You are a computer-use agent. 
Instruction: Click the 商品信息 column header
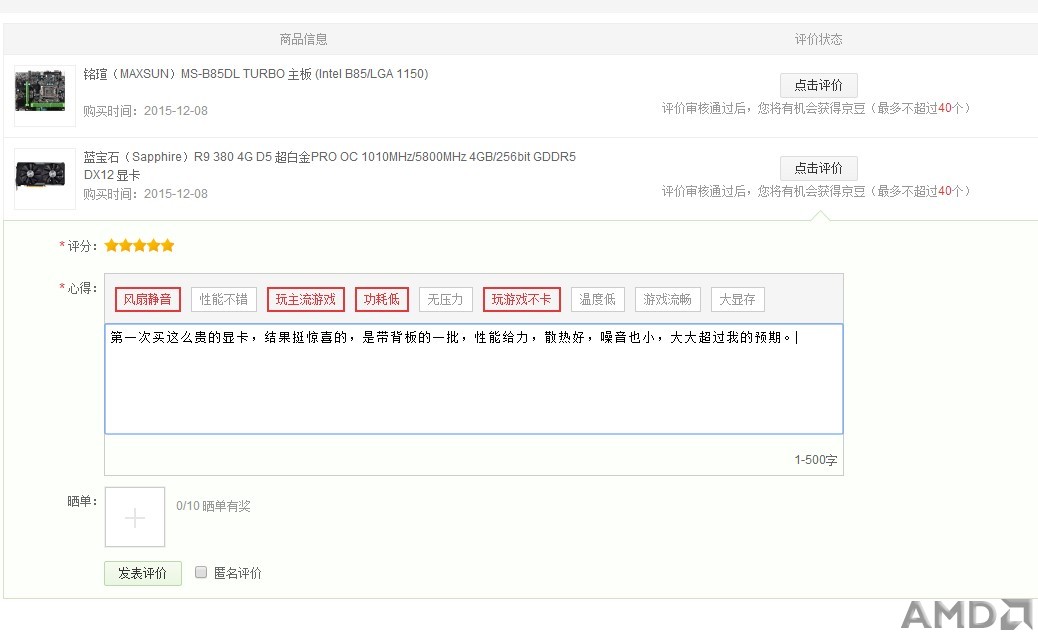(x=304, y=39)
